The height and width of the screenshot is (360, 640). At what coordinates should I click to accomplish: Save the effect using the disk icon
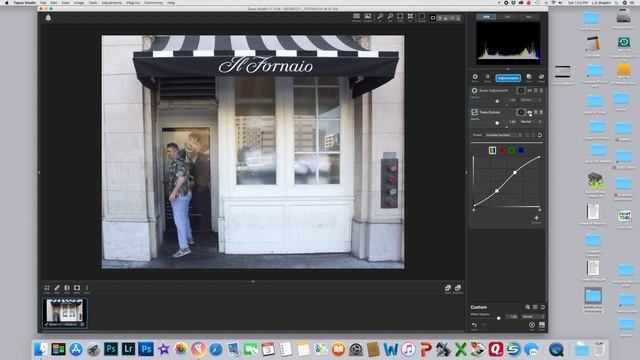point(542,325)
